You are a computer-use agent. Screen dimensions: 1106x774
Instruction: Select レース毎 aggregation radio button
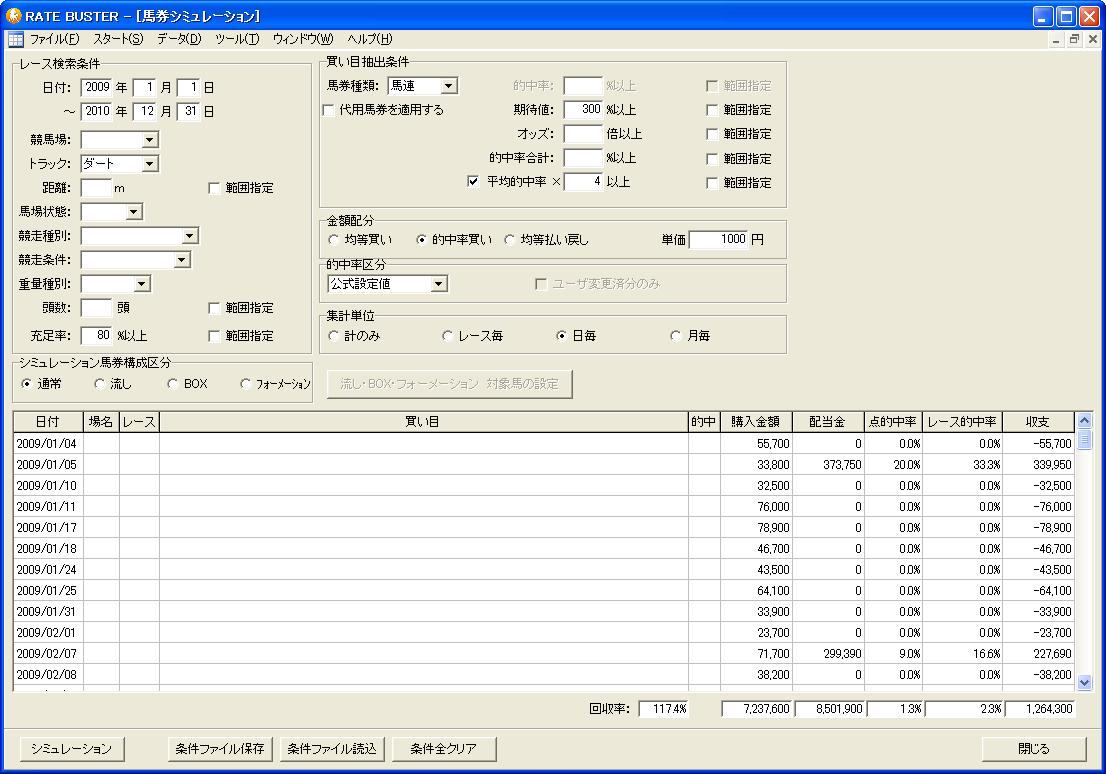pos(447,336)
